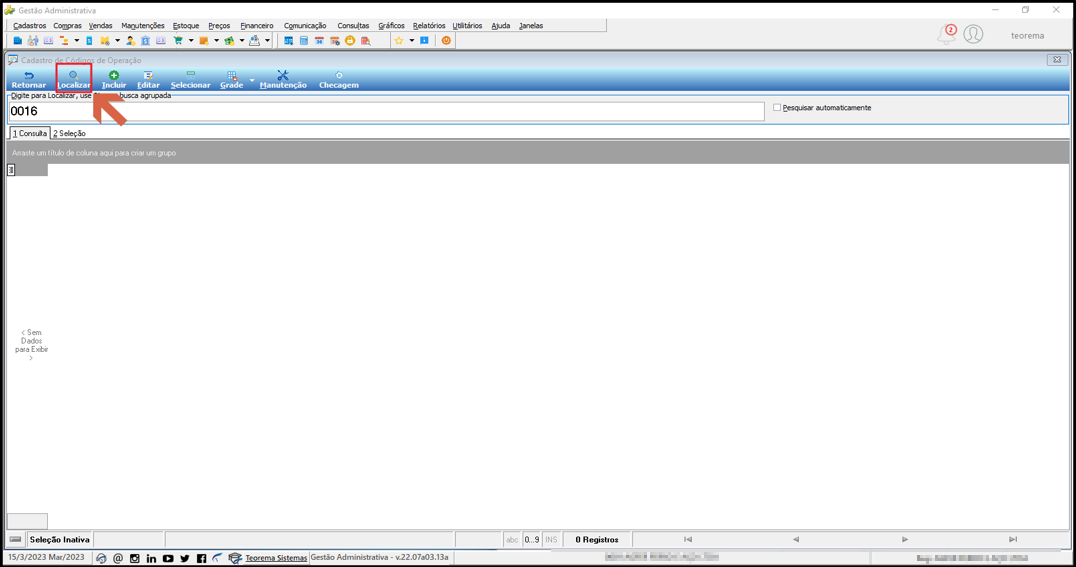Click the calendar toolbar icon
The width and height of the screenshot is (1076, 567).
pos(319,40)
